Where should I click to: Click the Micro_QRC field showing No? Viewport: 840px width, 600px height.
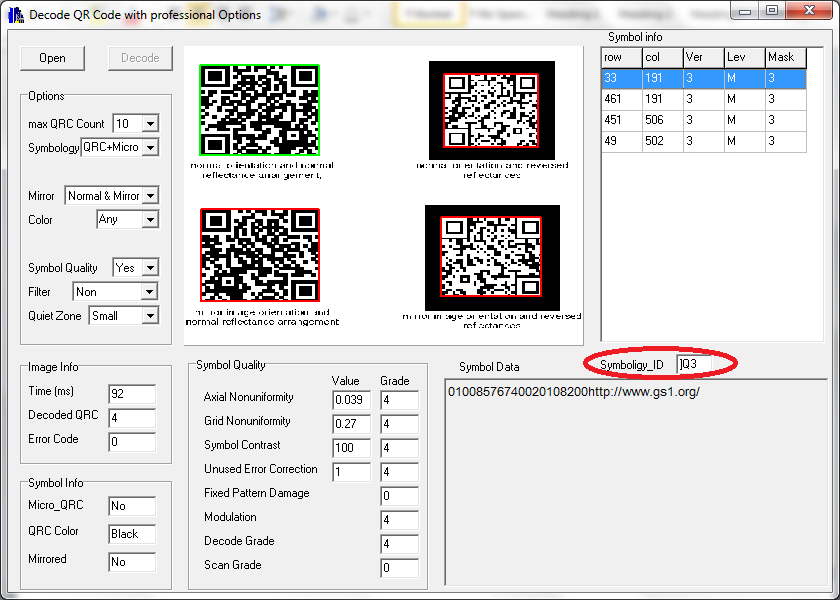click(x=132, y=506)
